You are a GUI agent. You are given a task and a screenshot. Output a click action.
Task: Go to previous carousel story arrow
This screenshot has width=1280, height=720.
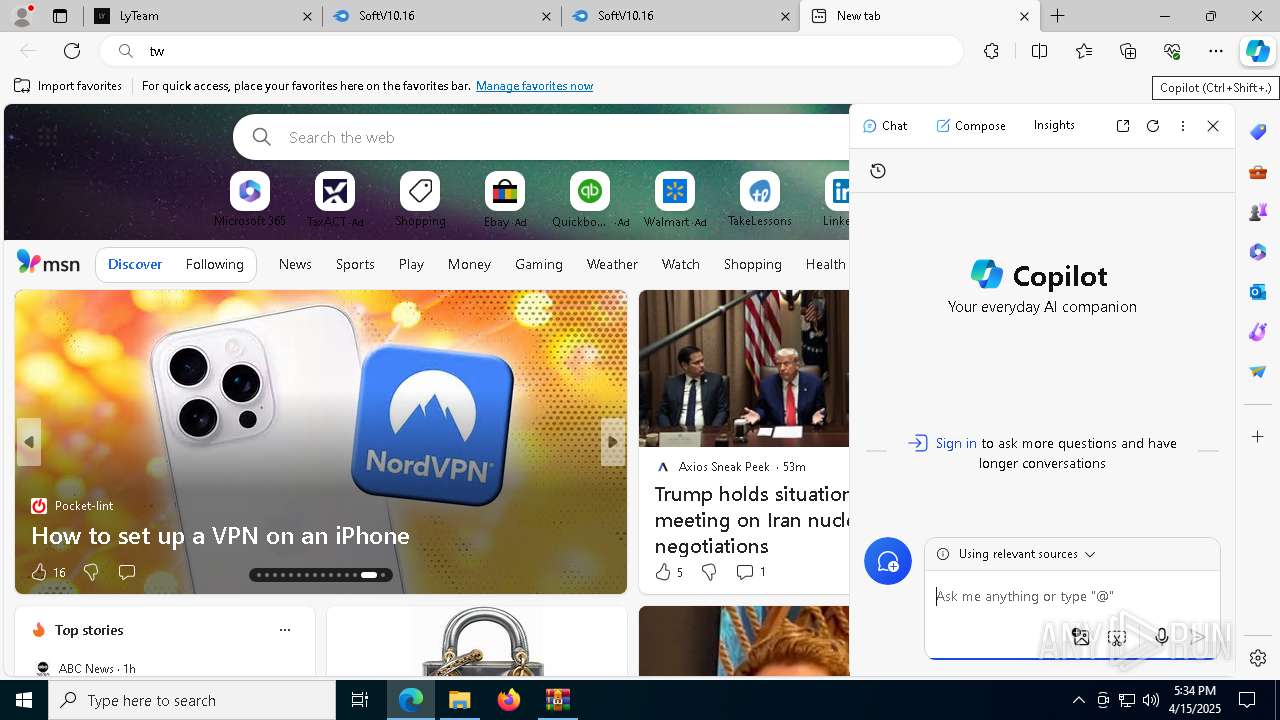(29, 442)
